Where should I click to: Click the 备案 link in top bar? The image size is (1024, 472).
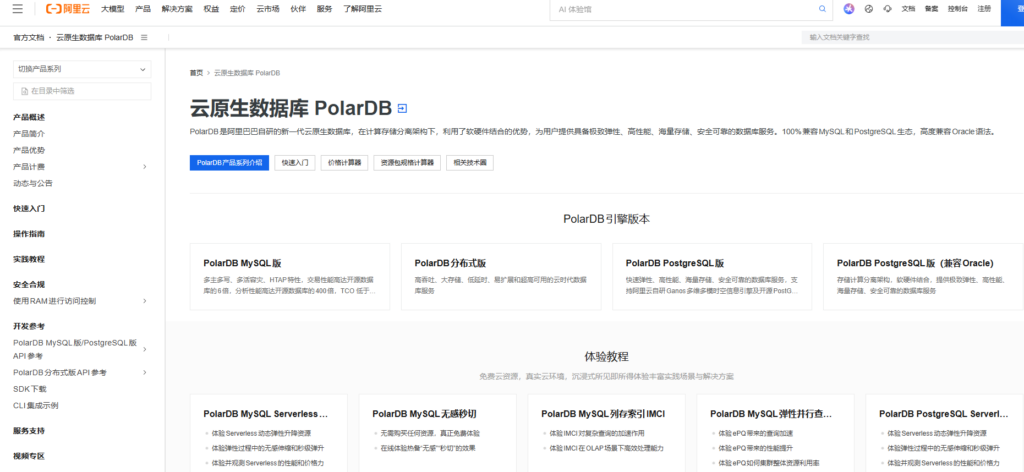[x=931, y=9]
